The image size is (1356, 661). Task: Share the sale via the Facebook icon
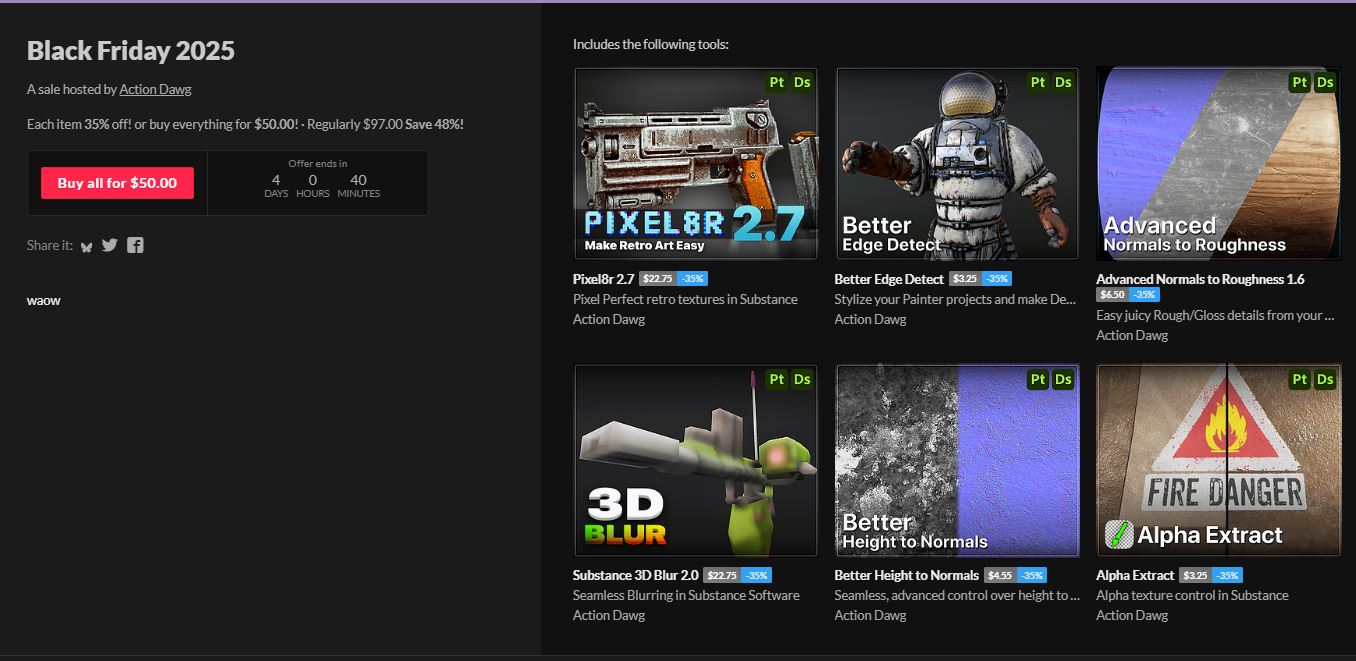coord(135,245)
